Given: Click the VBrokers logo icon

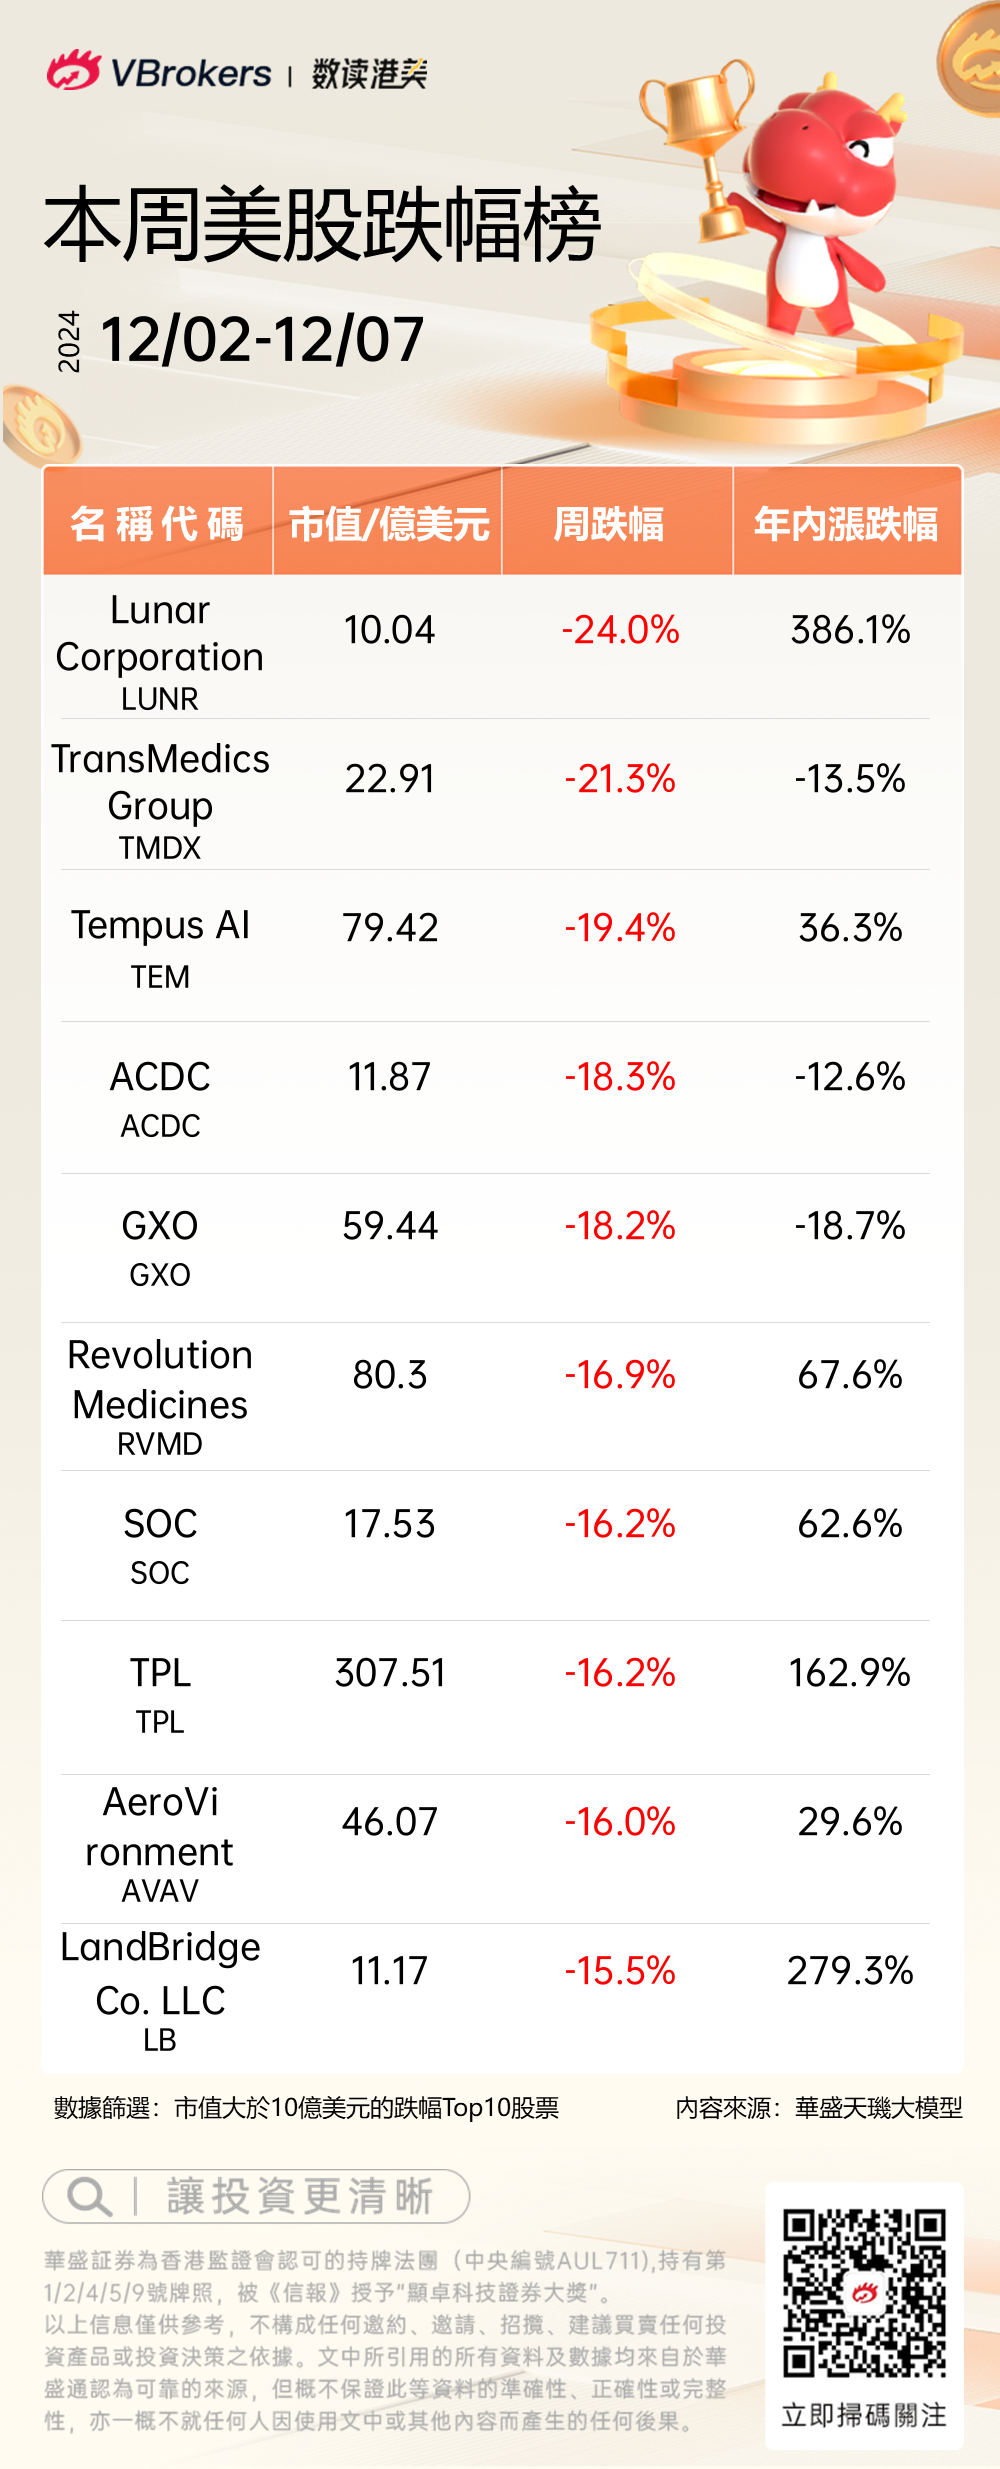Looking at the screenshot, I should 73,71.
